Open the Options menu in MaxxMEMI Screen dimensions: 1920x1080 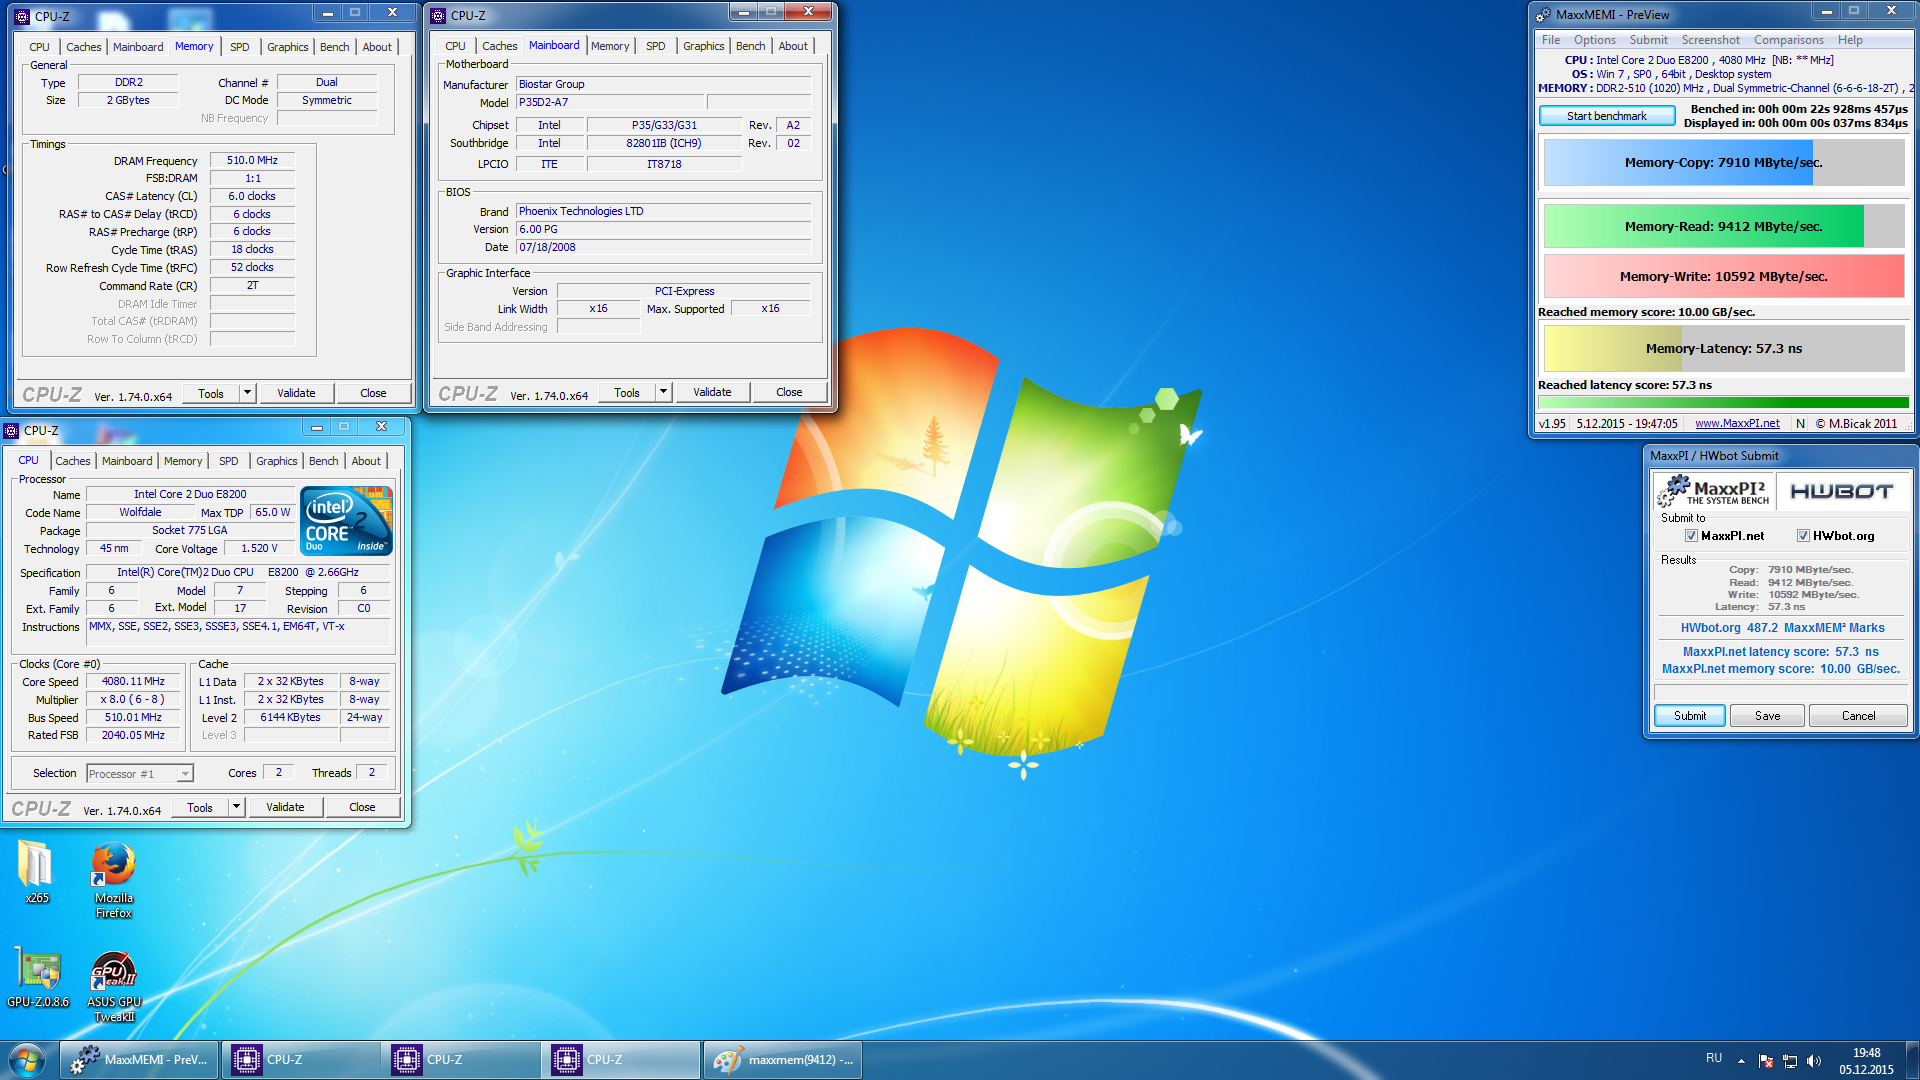tap(1594, 40)
